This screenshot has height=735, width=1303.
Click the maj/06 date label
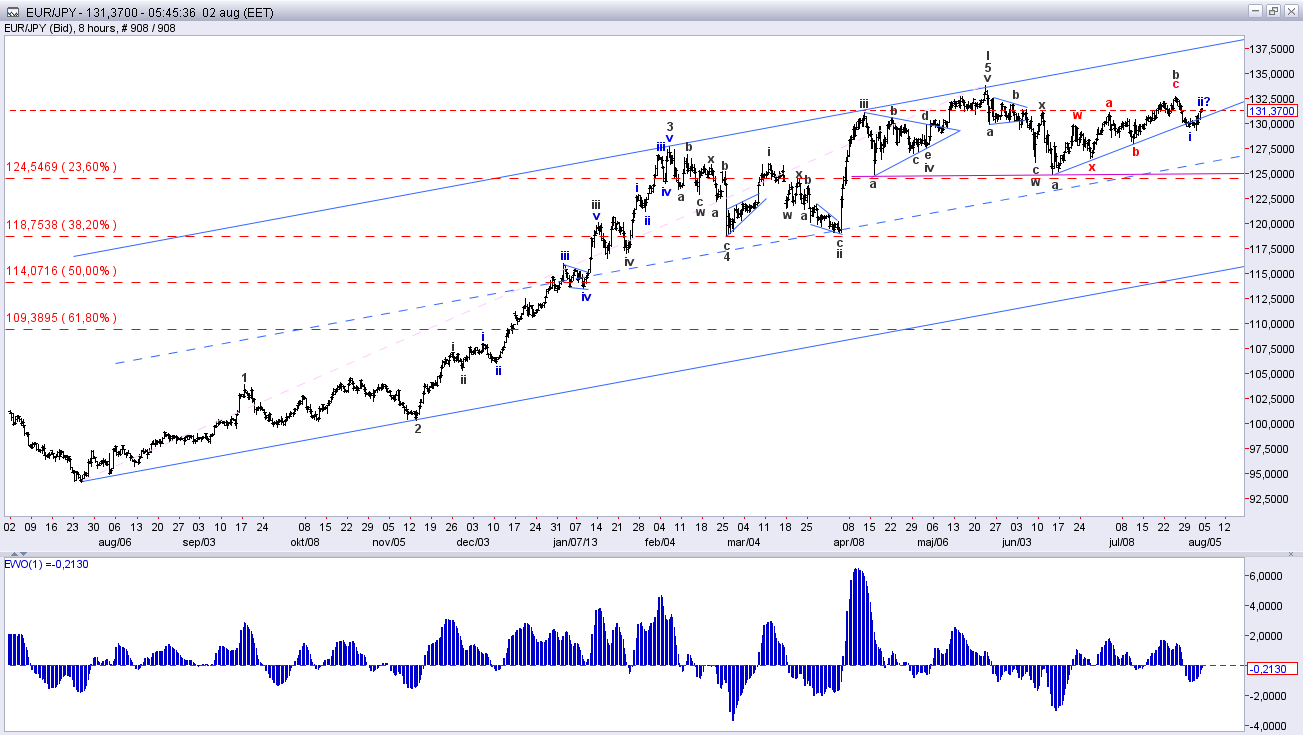933,541
